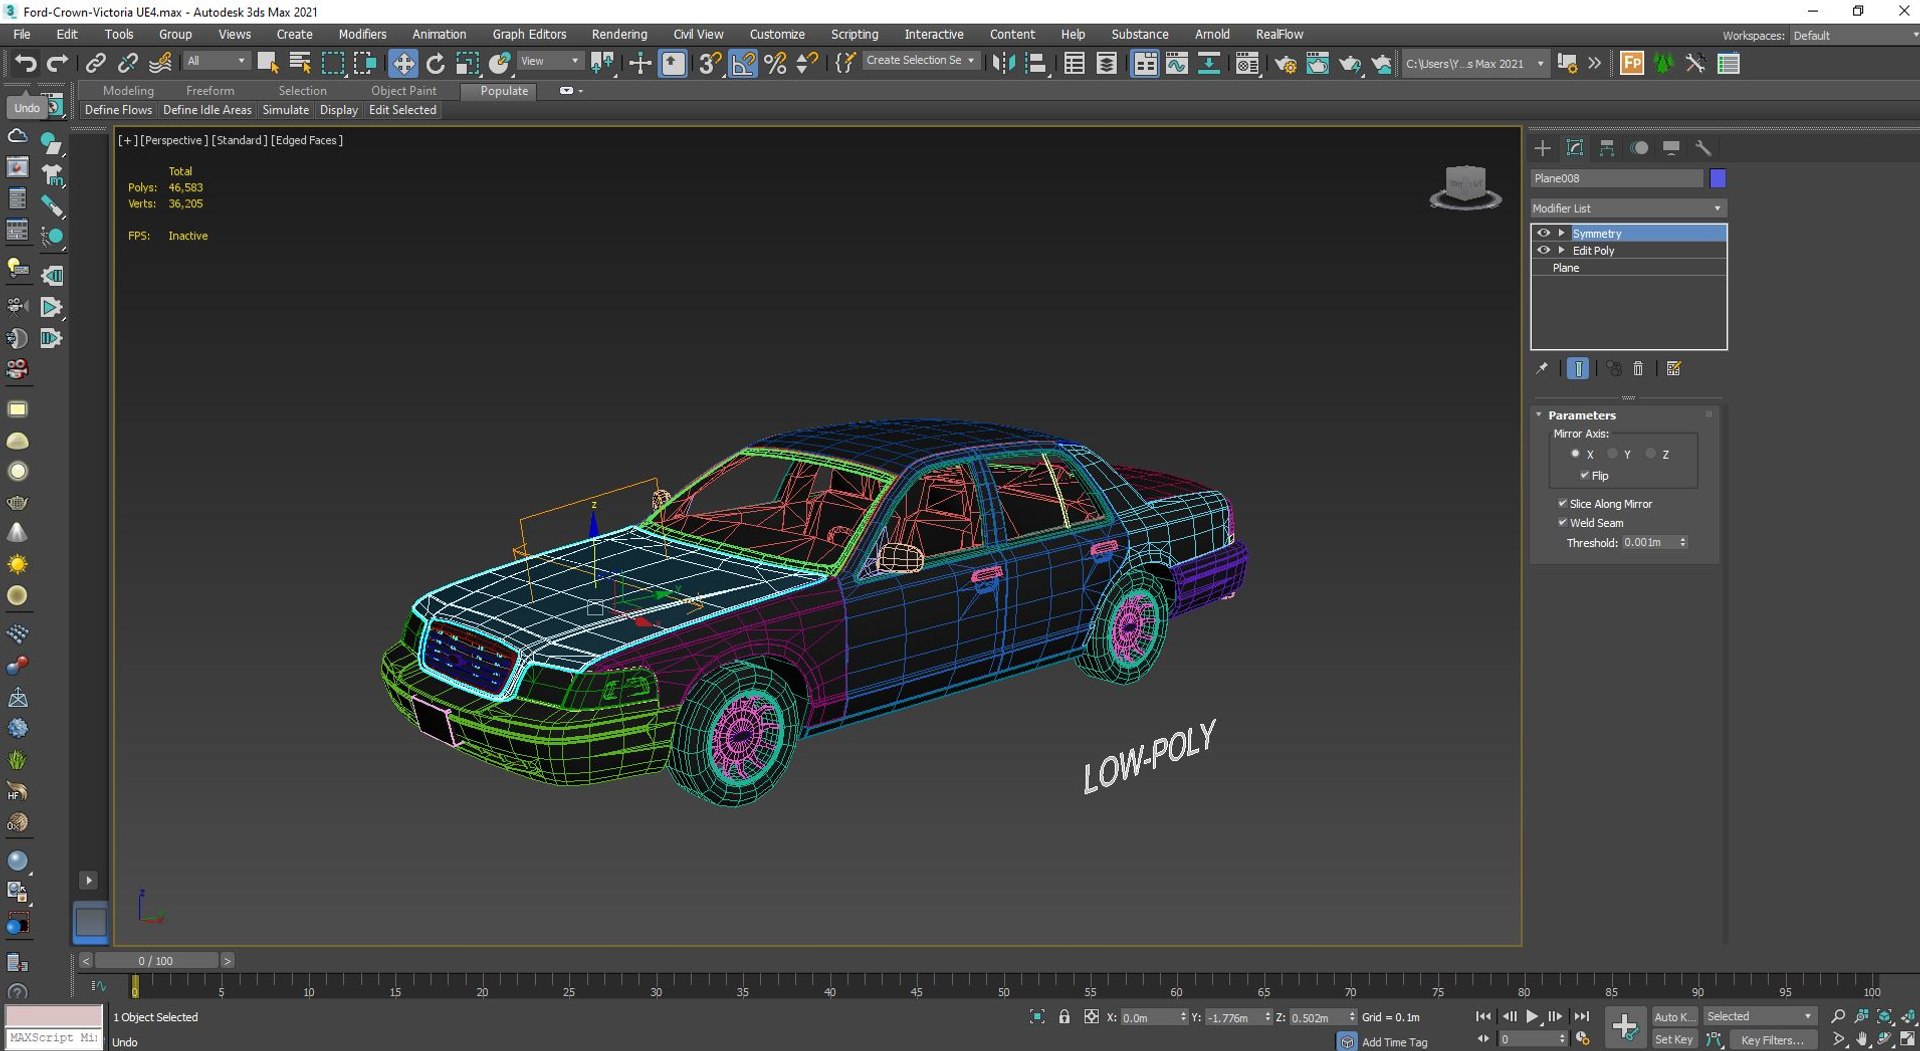This screenshot has height=1051, width=1920.
Task: Click Select Object arrow tool
Action: pyautogui.click(x=267, y=63)
